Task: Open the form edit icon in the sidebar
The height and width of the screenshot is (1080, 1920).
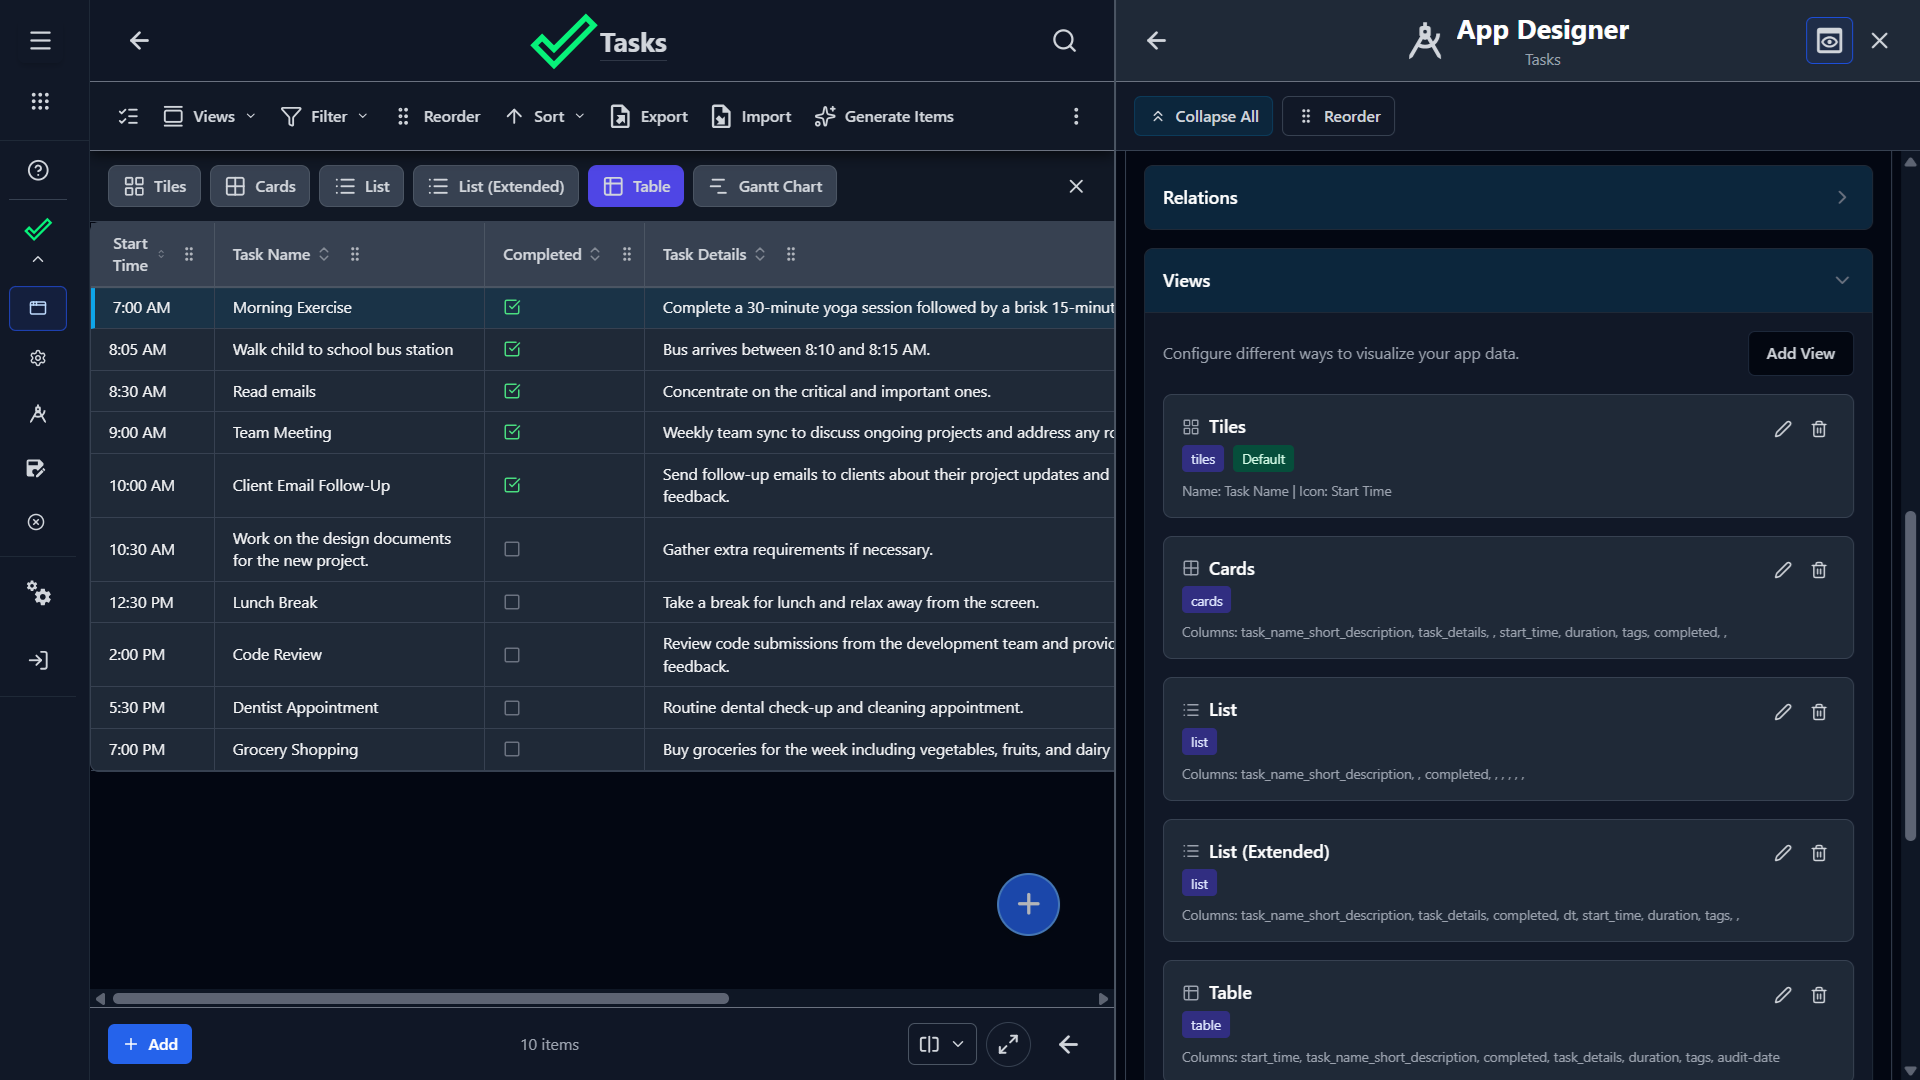Action: 36,468
